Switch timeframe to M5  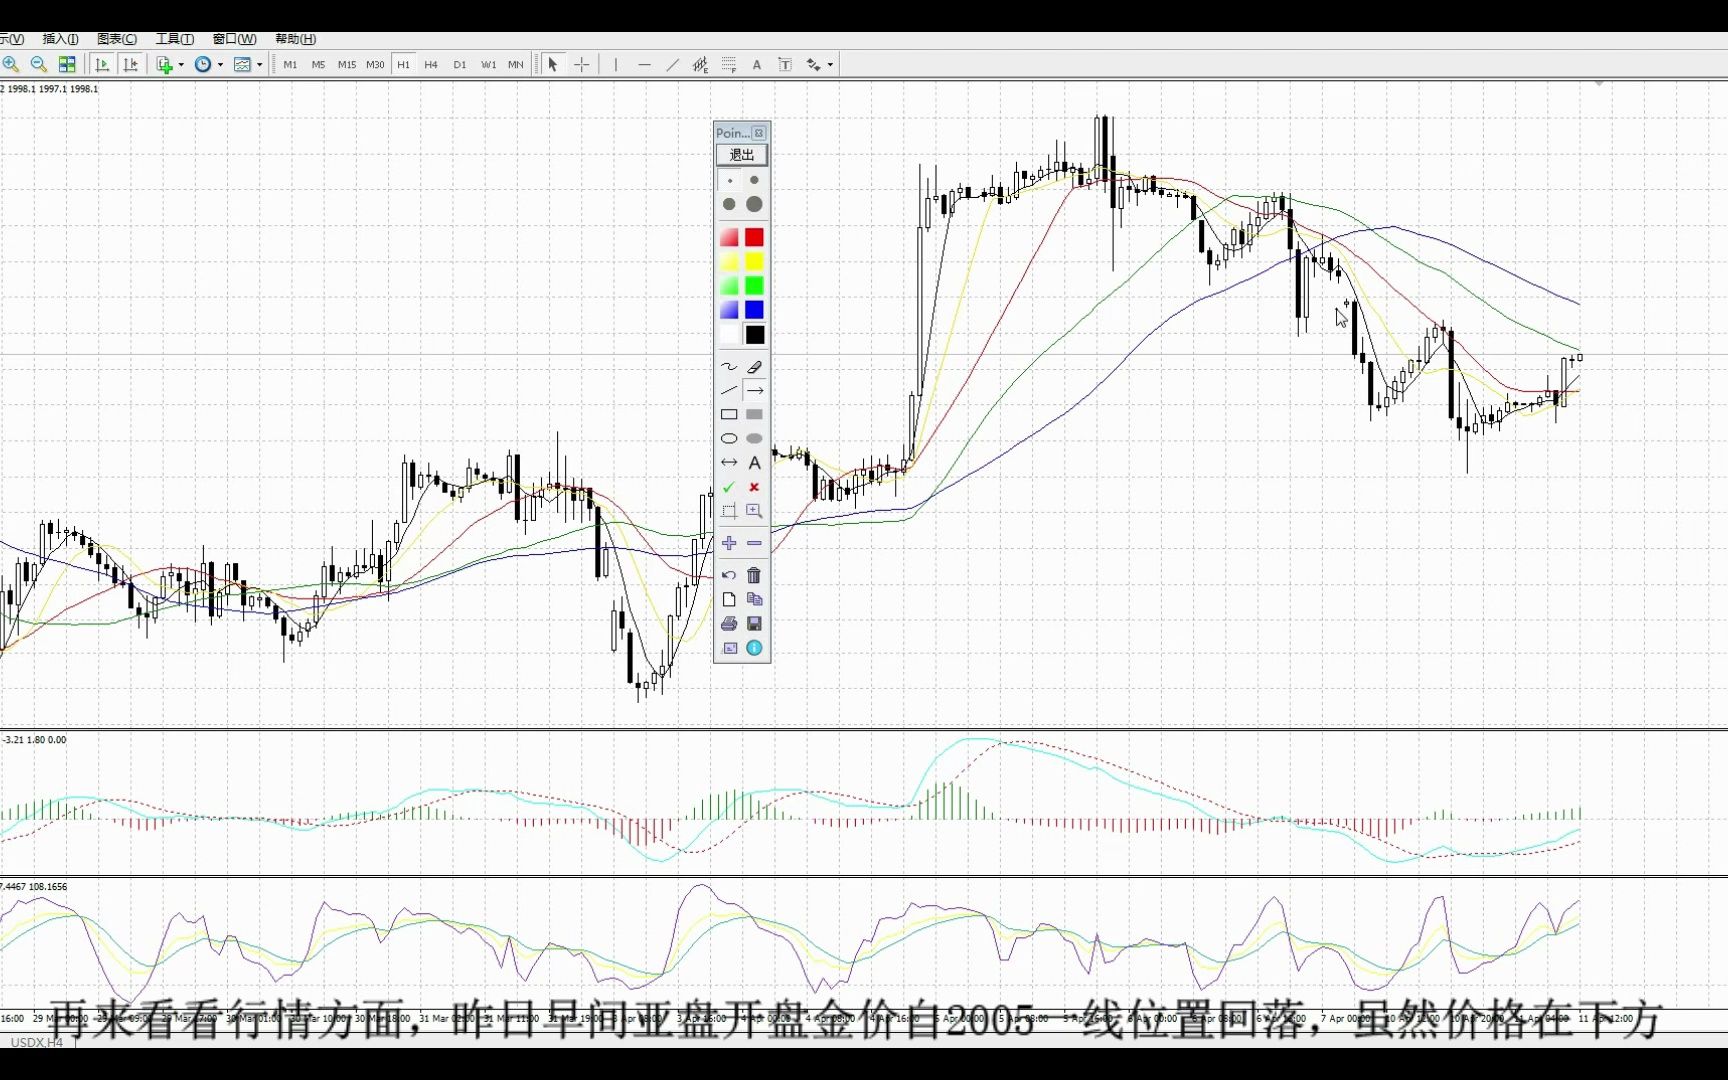[318, 64]
